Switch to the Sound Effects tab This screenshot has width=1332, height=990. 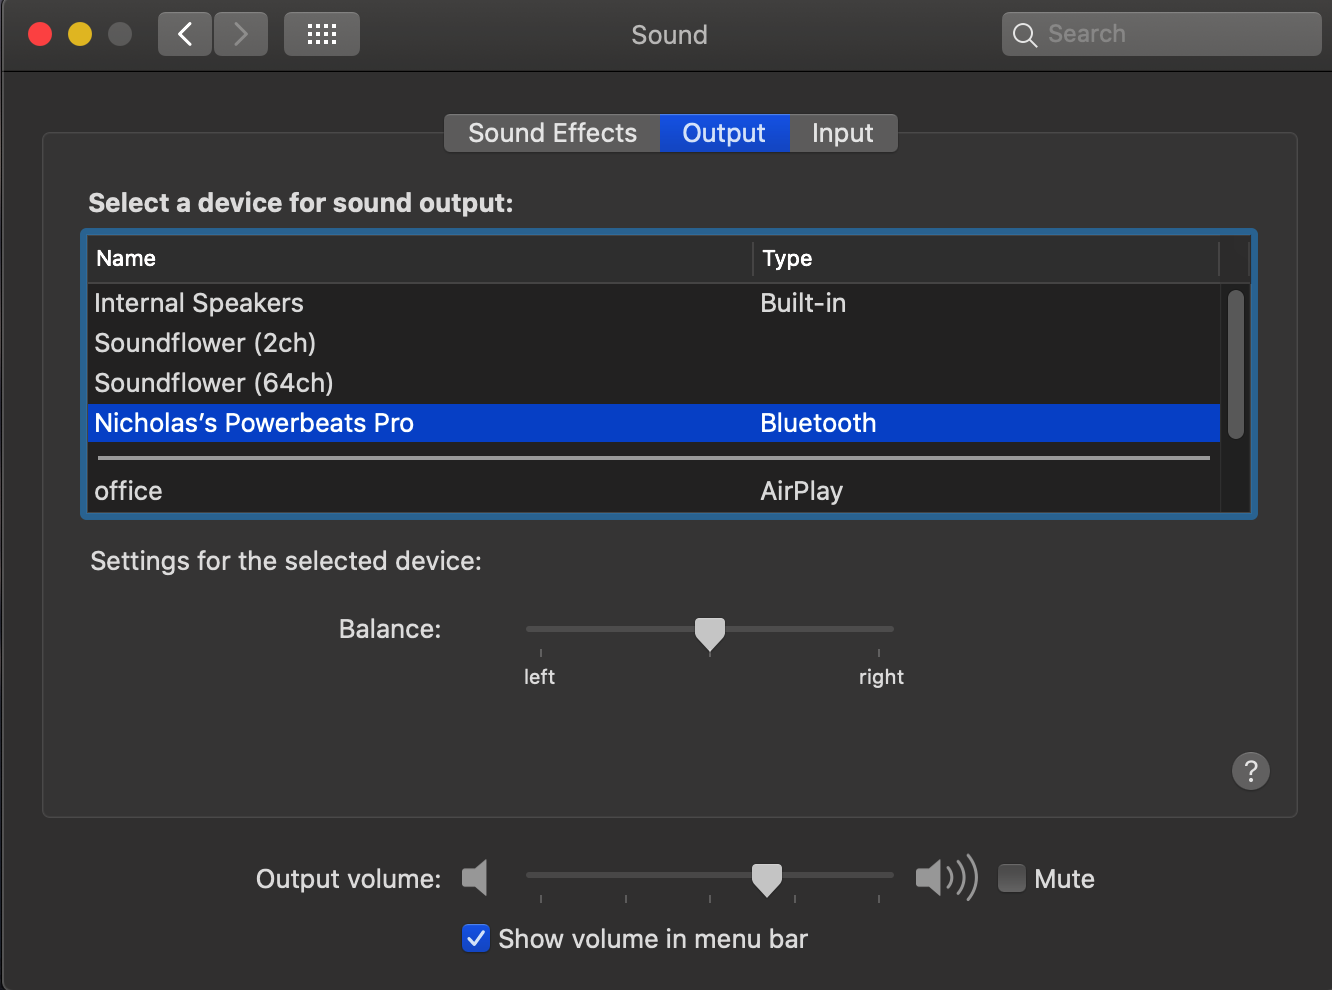pyautogui.click(x=552, y=133)
